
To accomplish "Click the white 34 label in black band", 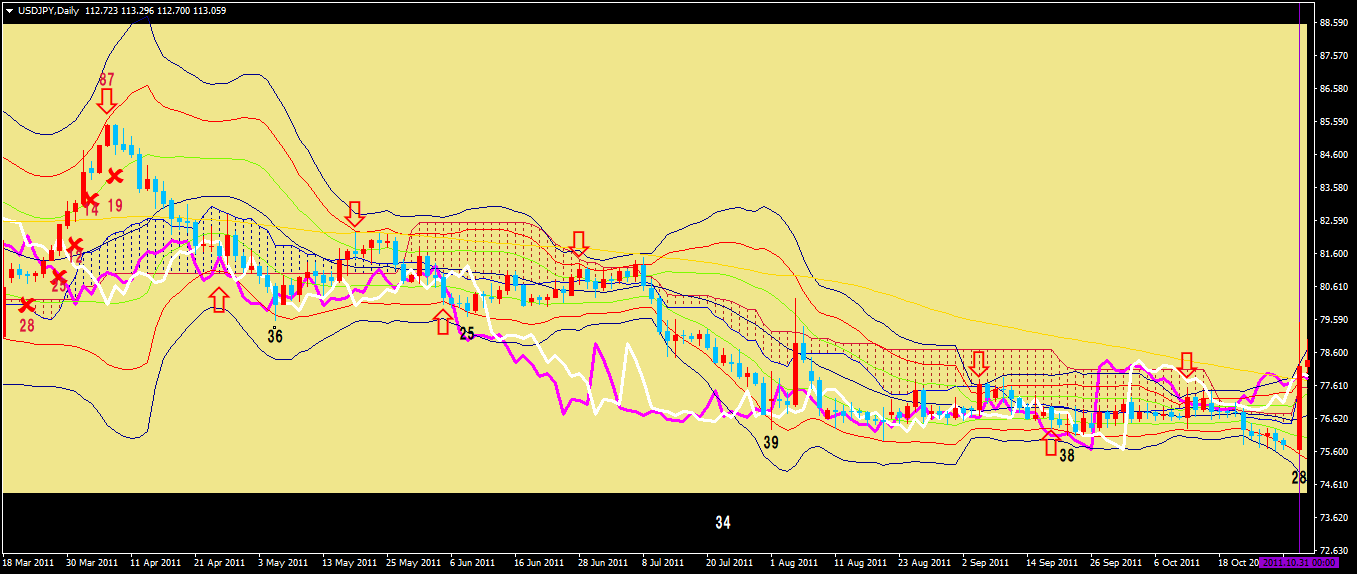I will coord(723,522).
